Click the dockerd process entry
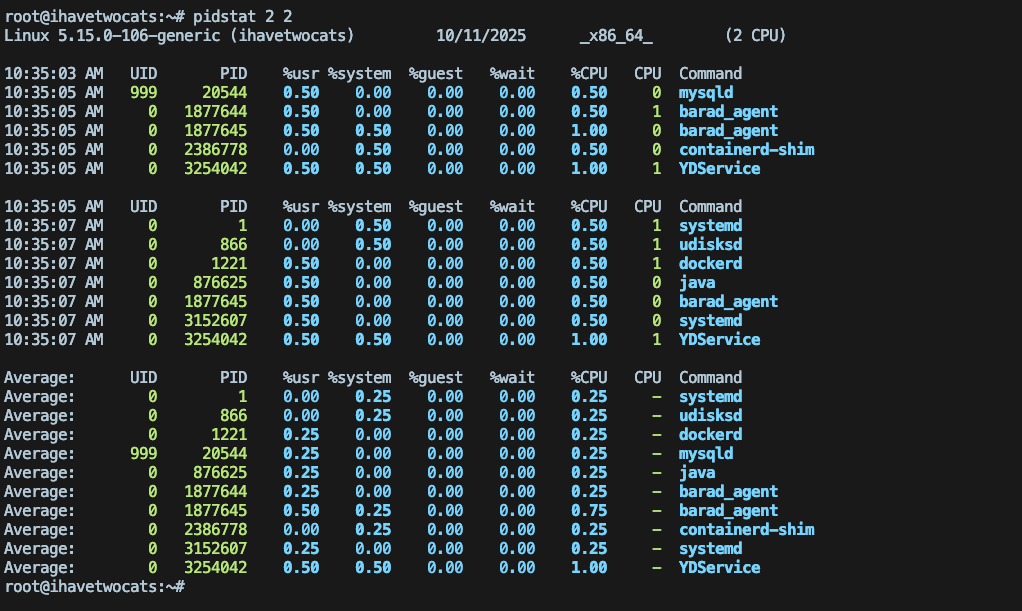The width and height of the screenshot is (1022, 611). point(709,263)
